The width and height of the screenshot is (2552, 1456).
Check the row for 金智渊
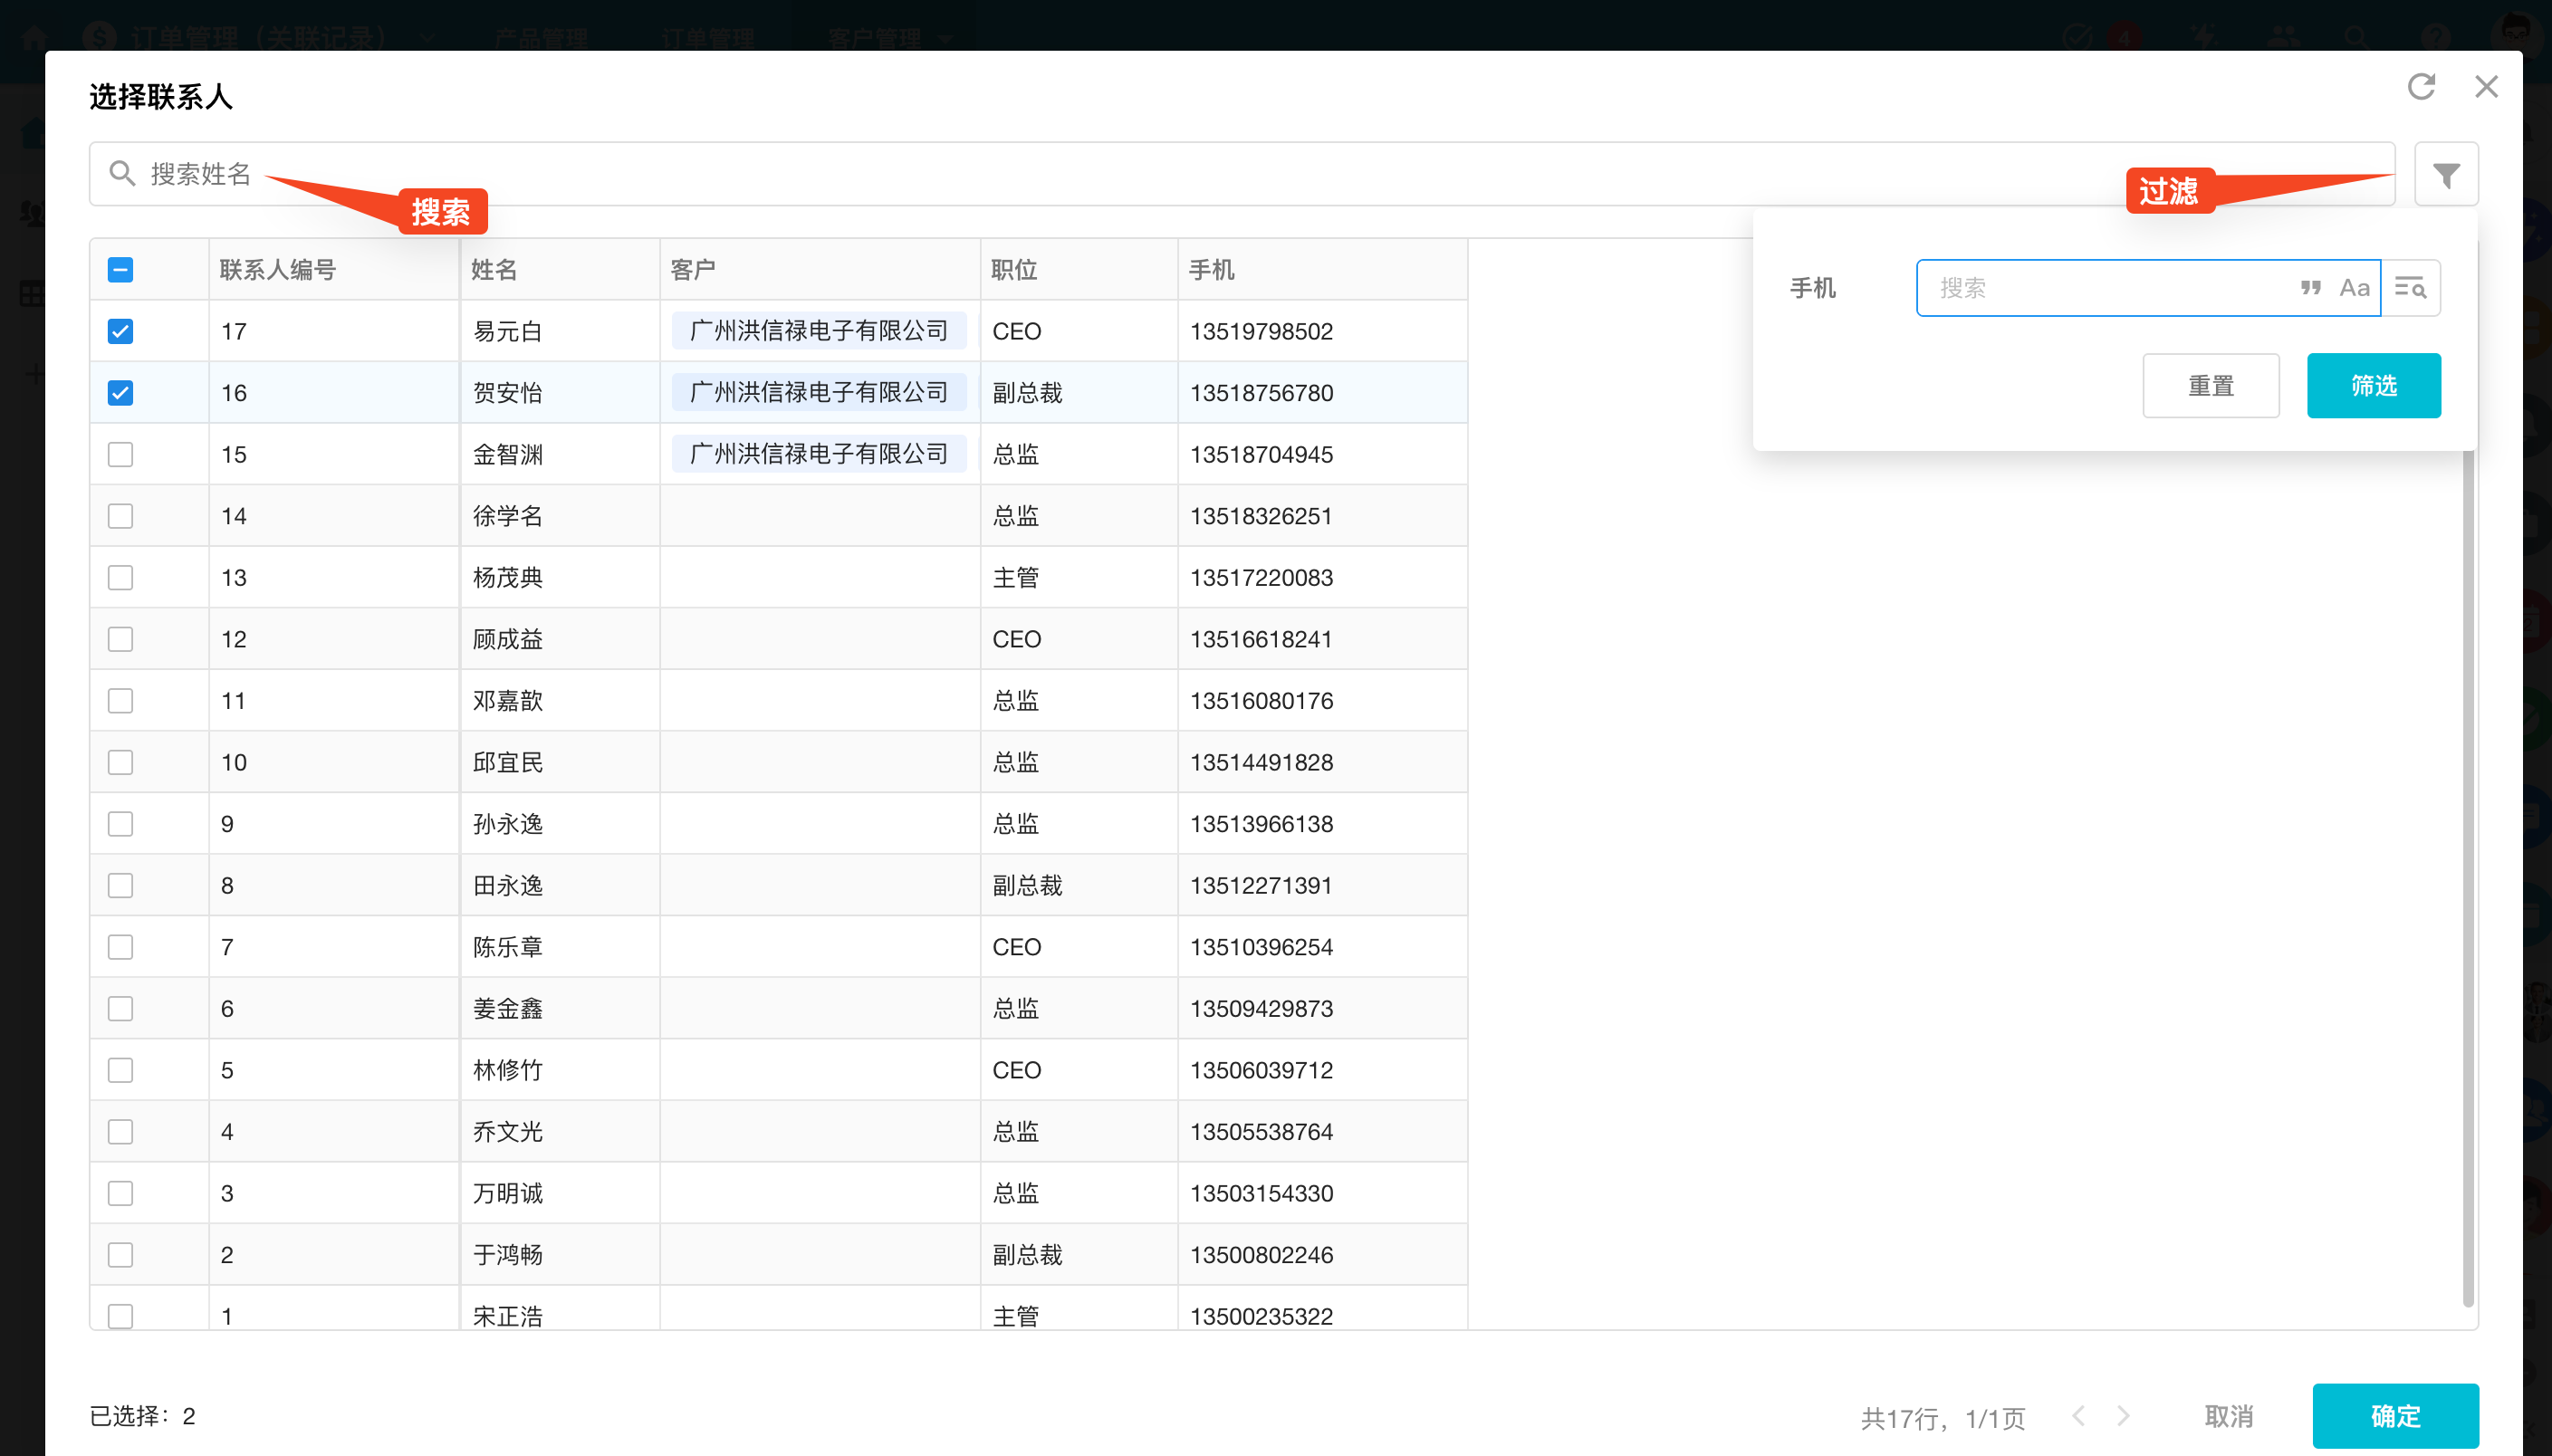pos(120,454)
